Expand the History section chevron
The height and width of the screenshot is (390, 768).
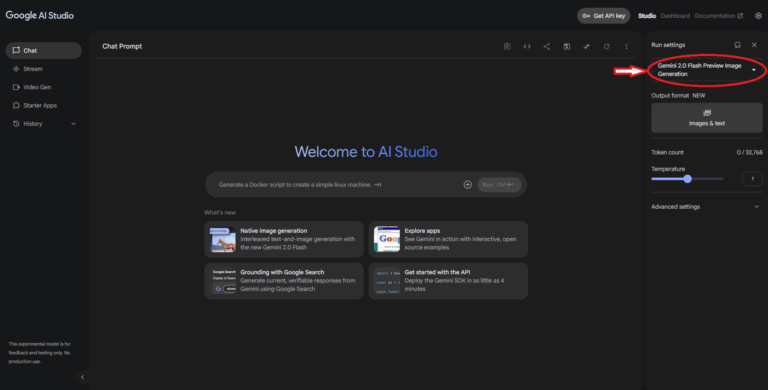[73, 124]
